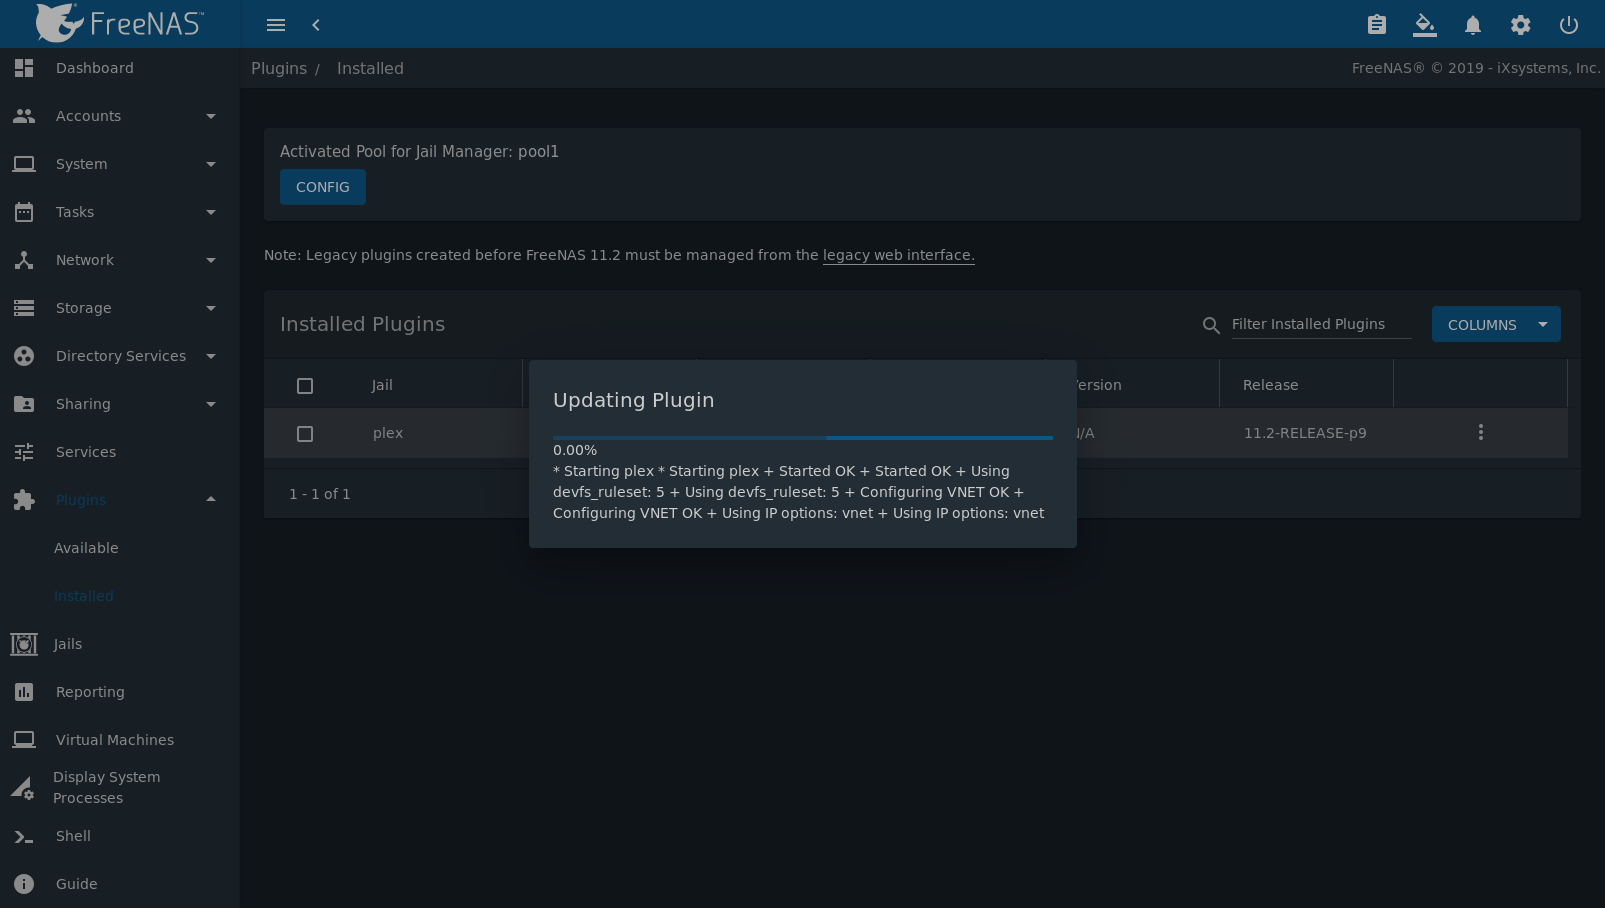1605x908 pixels.
Task: Check the select-all checkbox in the table header
Action: pos(305,385)
